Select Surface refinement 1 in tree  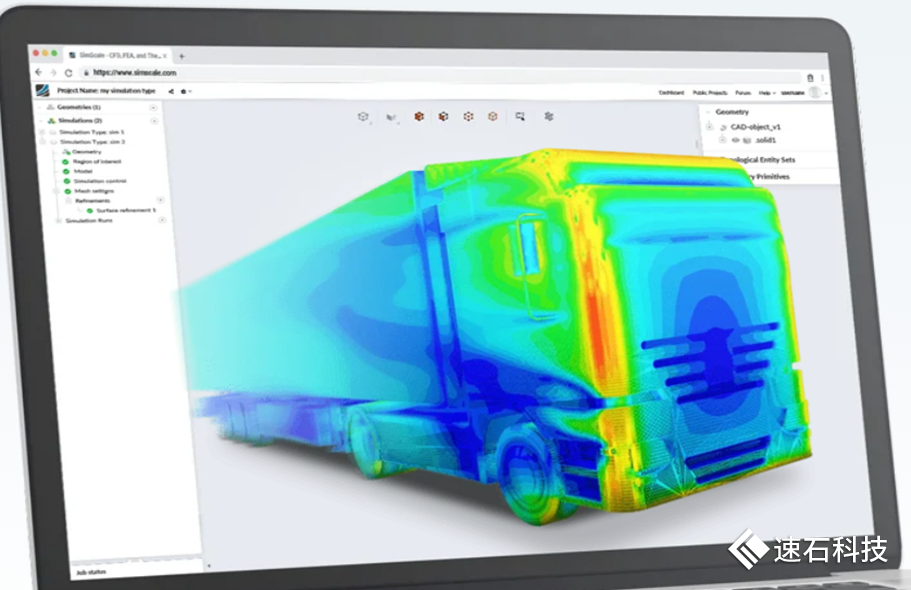(125, 210)
